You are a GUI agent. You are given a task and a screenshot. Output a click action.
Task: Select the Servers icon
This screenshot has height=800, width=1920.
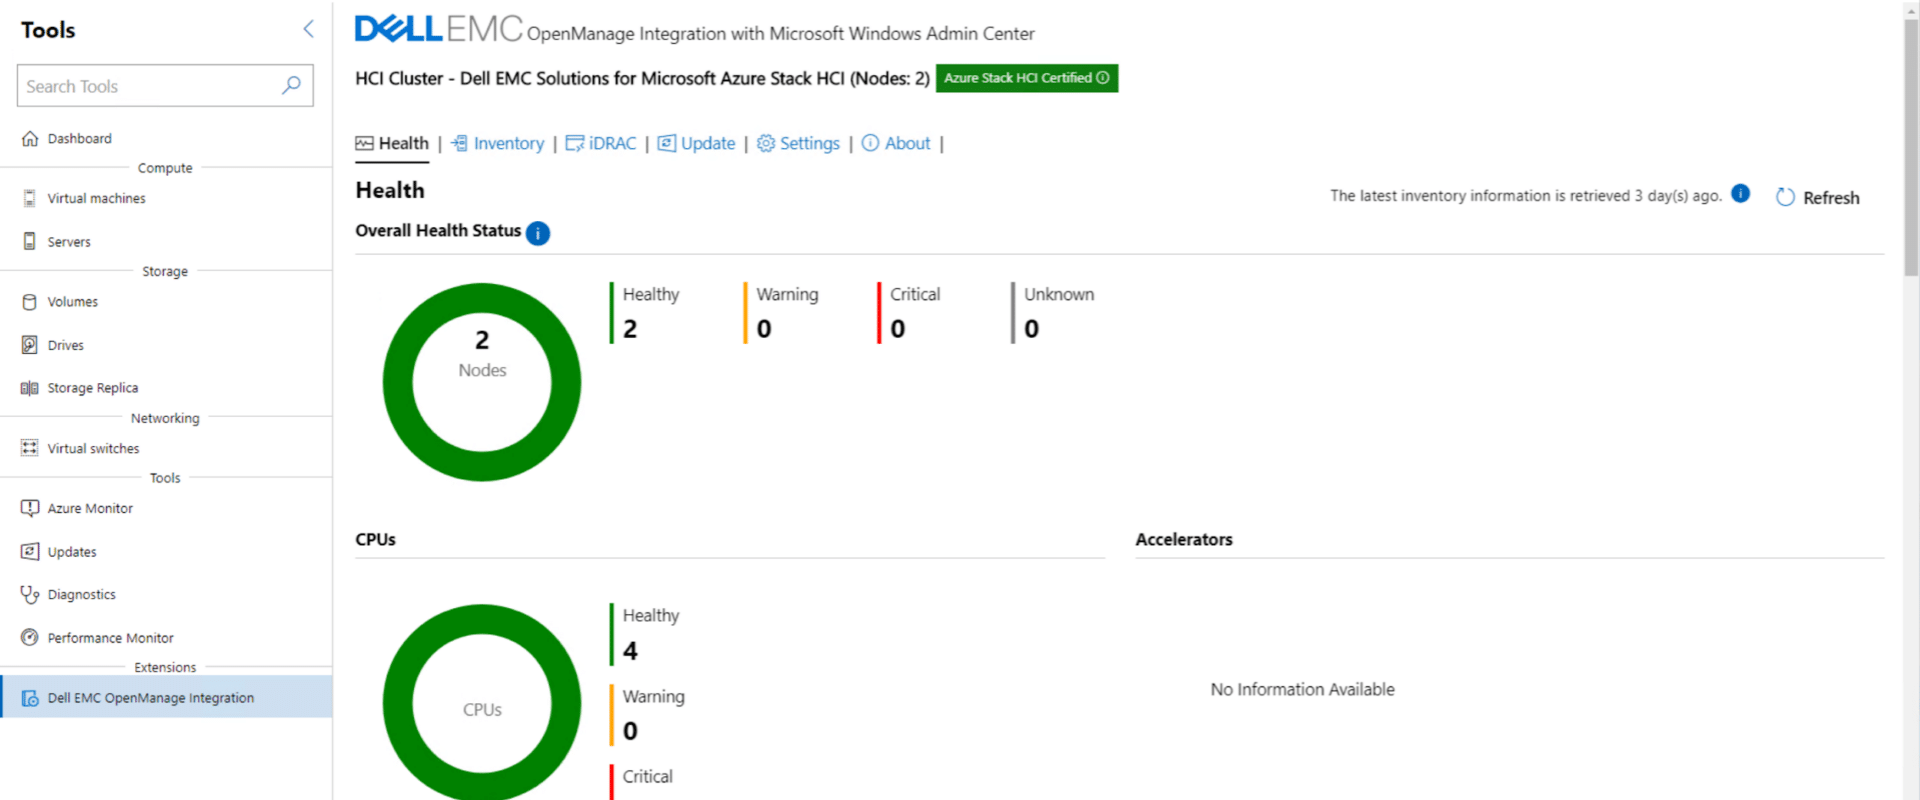[x=30, y=242]
